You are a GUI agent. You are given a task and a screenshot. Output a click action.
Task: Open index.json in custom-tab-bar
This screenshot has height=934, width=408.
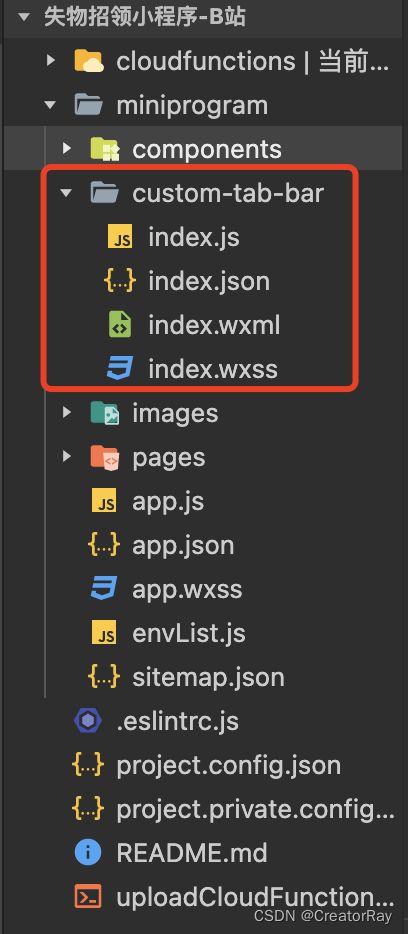pyautogui.click(x=209, y=281)
